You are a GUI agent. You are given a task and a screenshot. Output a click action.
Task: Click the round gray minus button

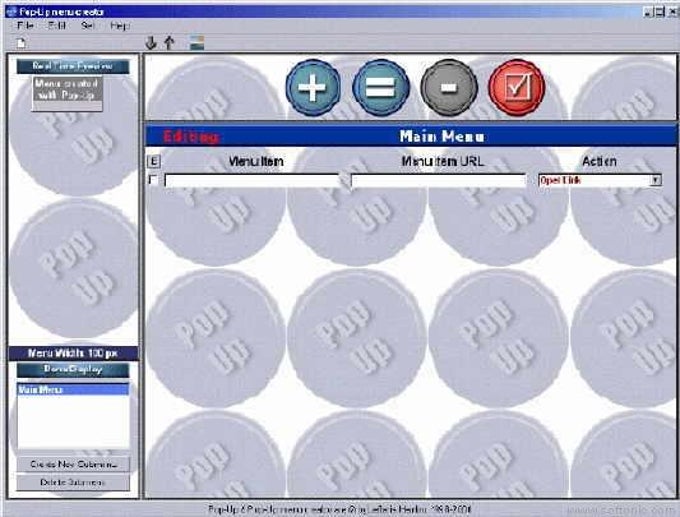pos(449,87)
